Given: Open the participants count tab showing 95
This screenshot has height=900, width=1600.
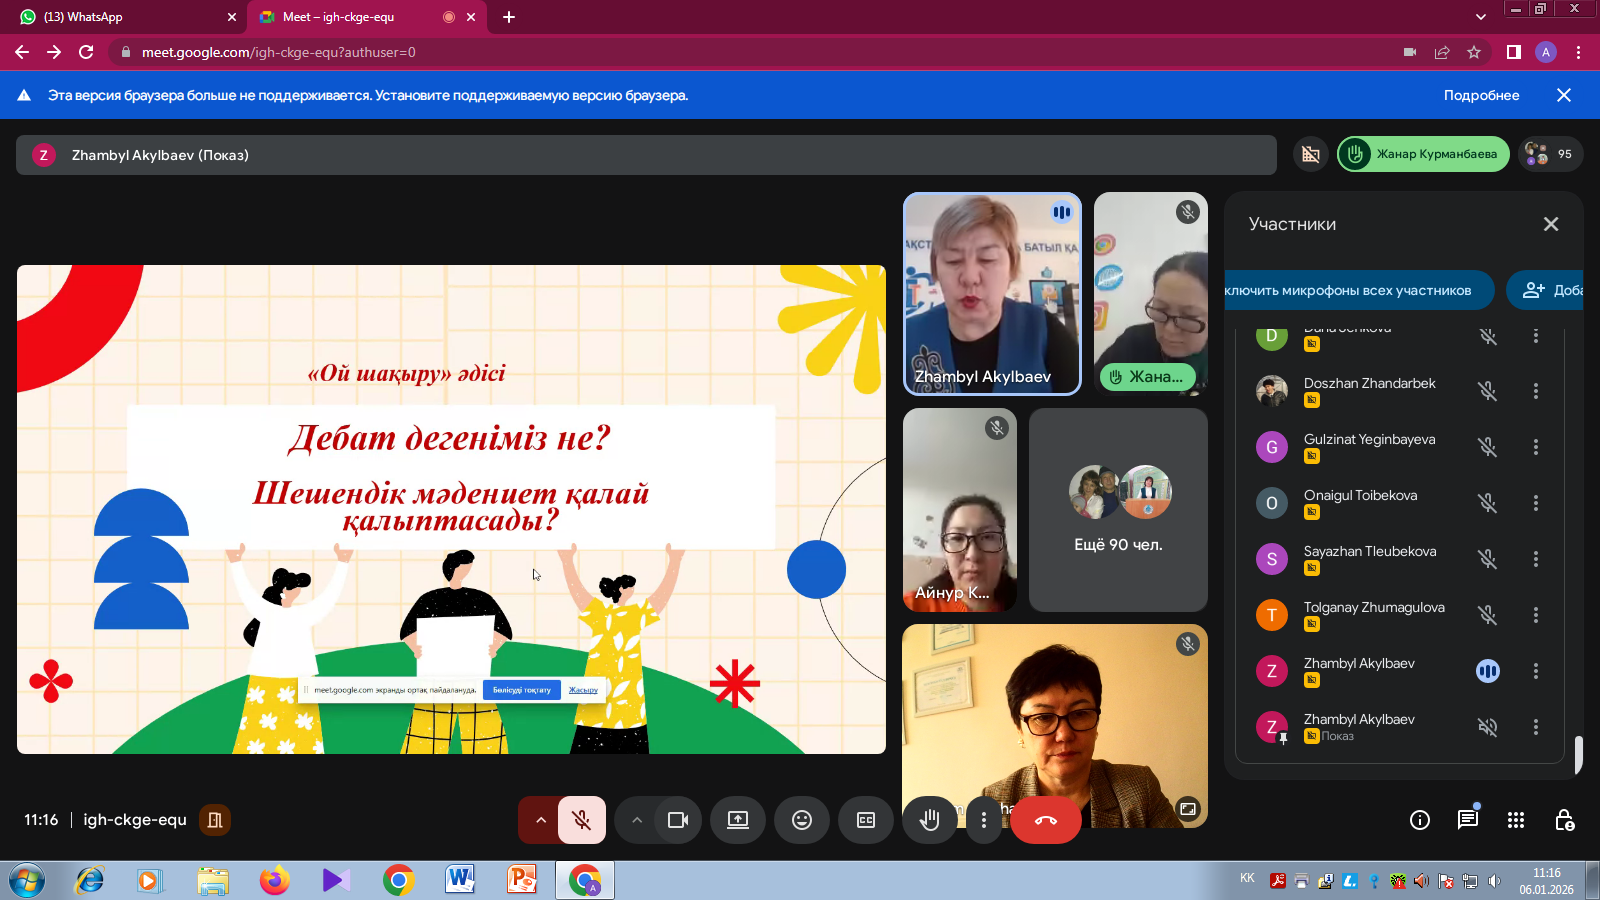Looking at the screenshot, I should [1550, 154].
